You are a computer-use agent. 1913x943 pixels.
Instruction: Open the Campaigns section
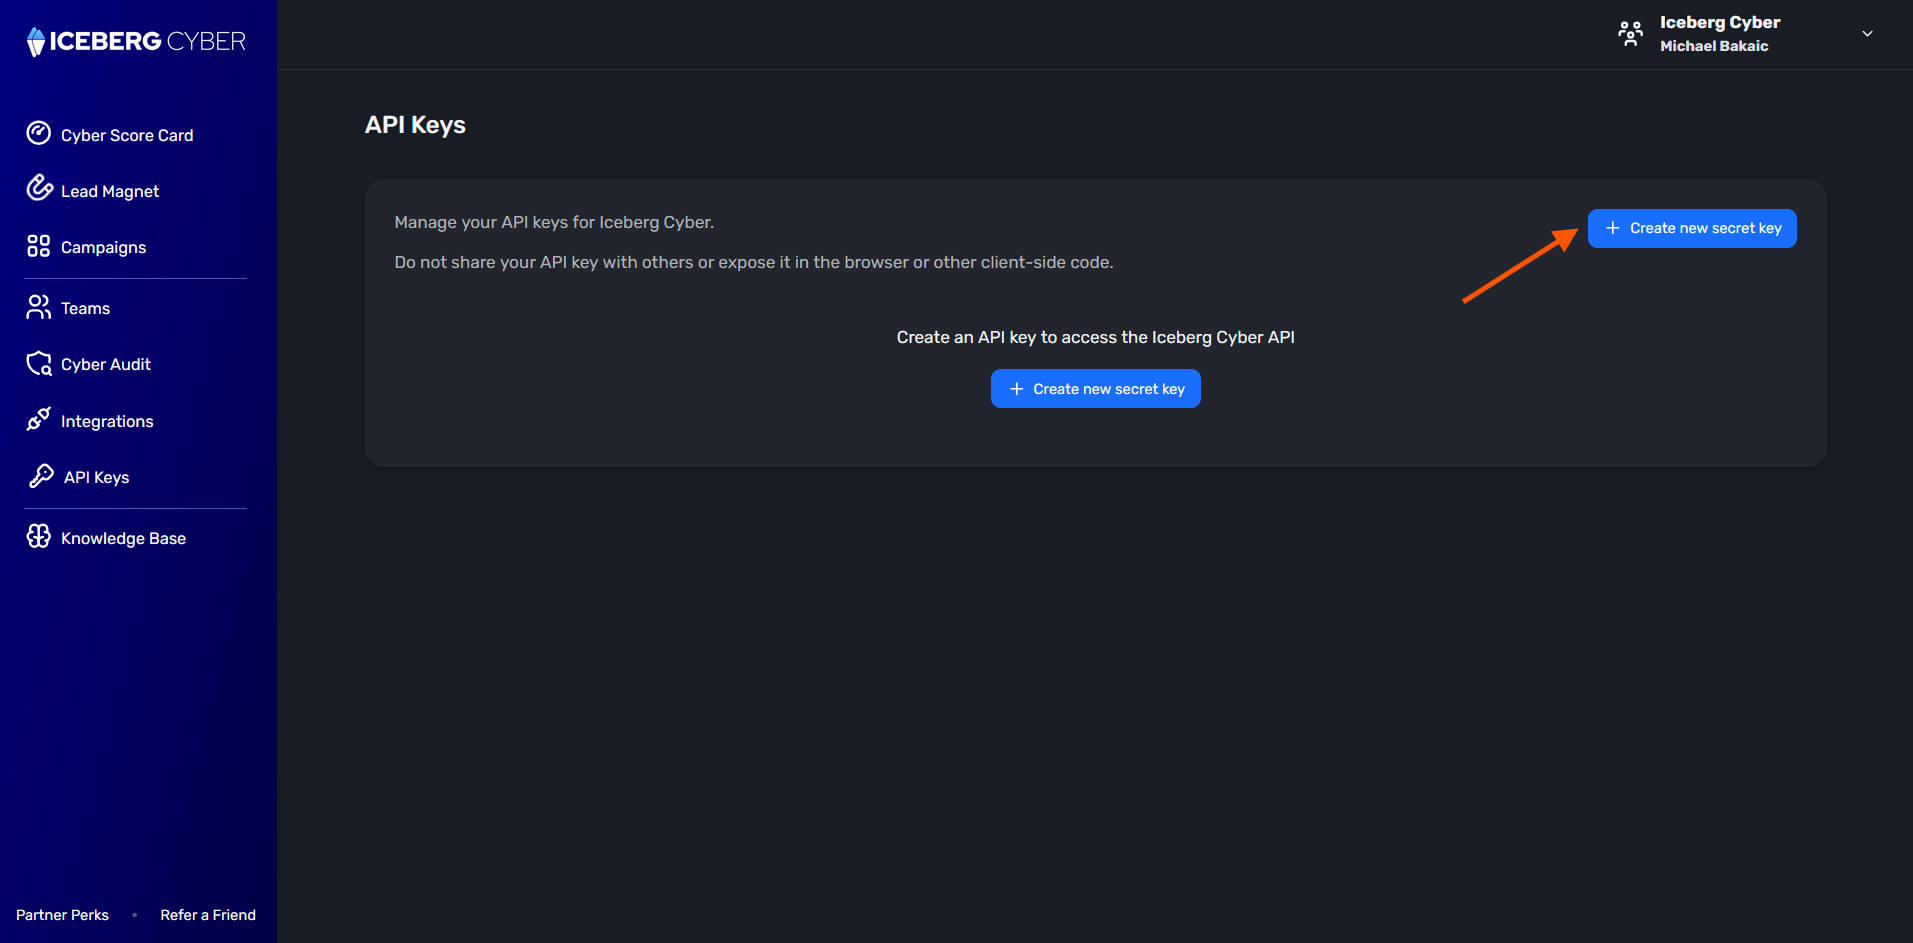pos(103,247)
